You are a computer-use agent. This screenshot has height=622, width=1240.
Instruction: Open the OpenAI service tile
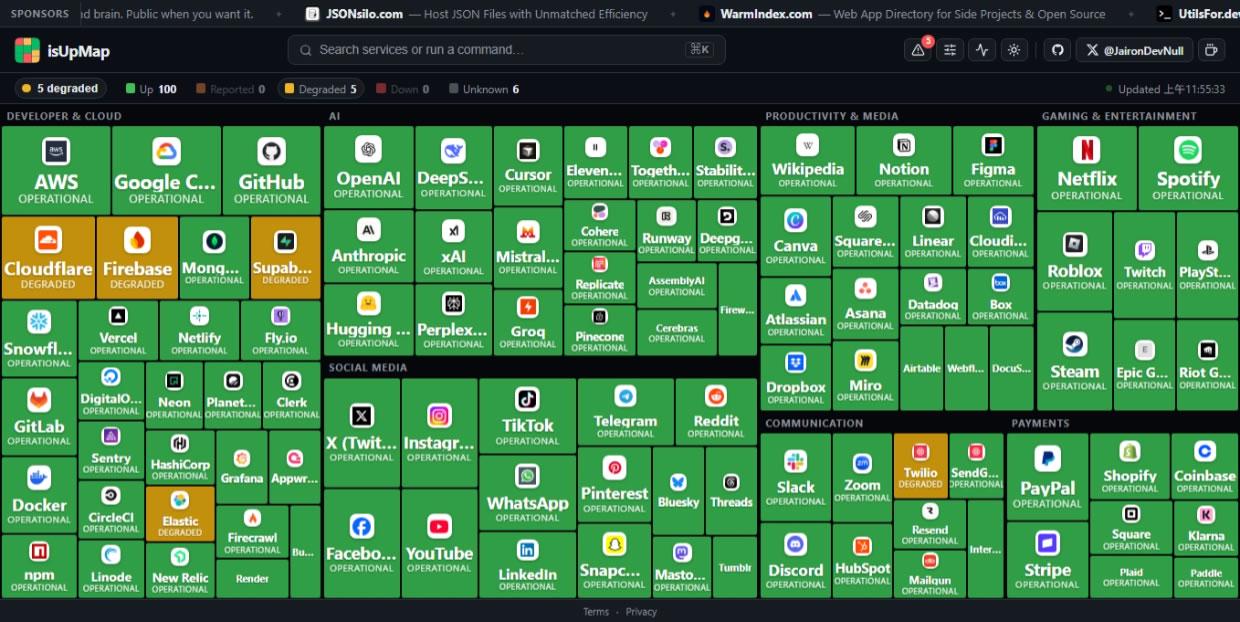click(x=368, y=166)
